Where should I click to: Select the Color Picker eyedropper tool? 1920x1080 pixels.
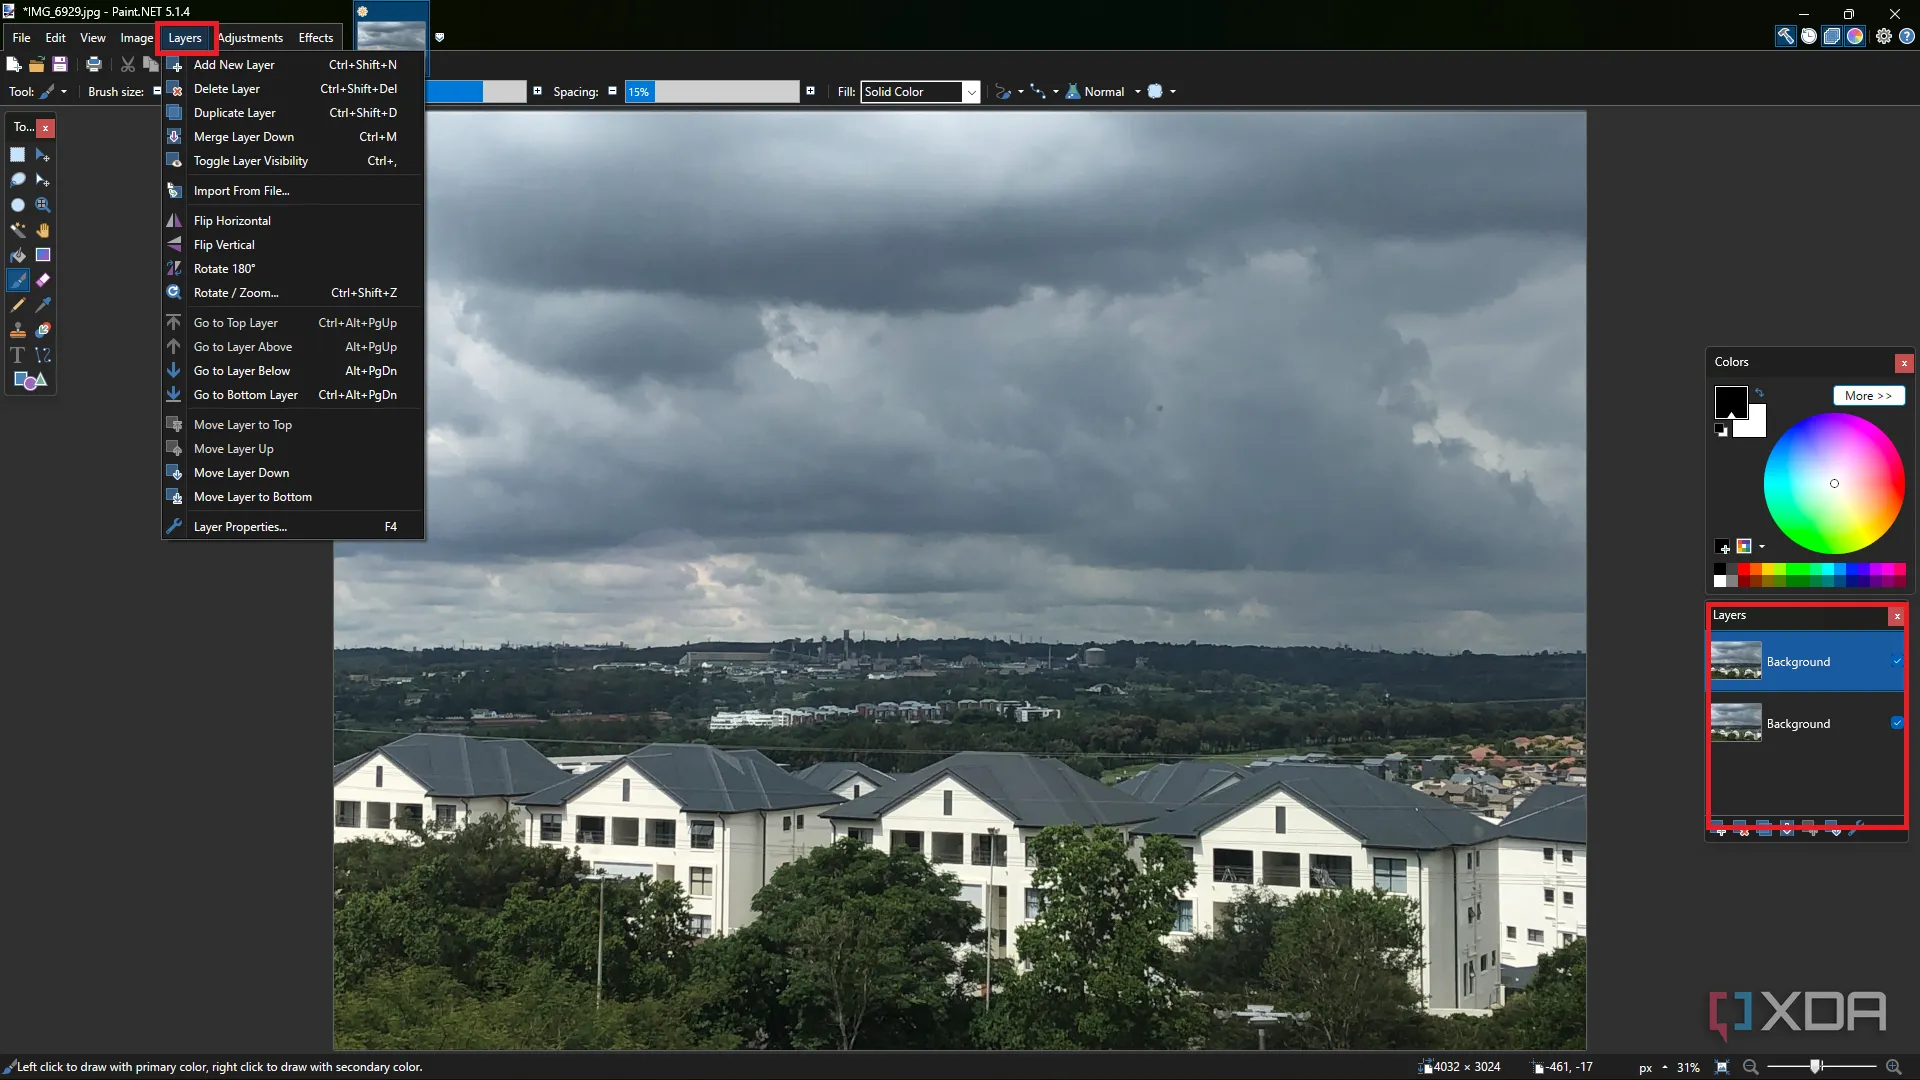[43, 305]
